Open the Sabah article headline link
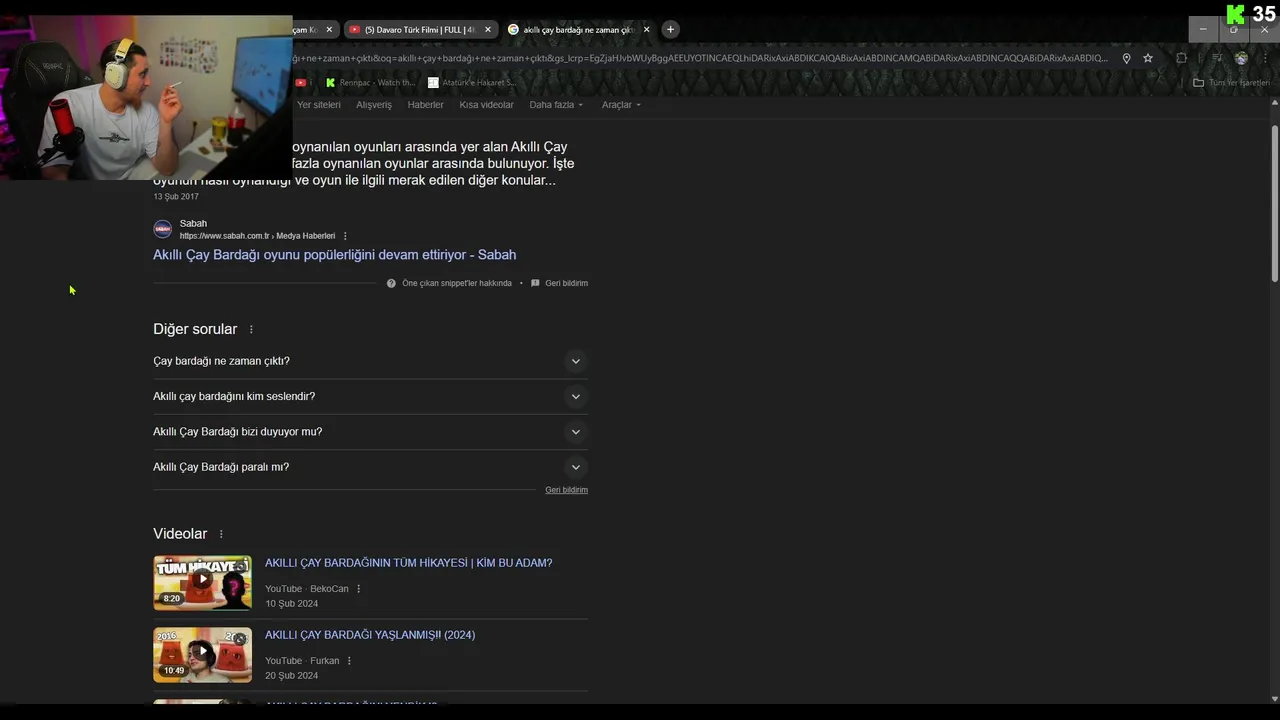This screenshot has width=1280, height=720. click(x=334, y=255)
